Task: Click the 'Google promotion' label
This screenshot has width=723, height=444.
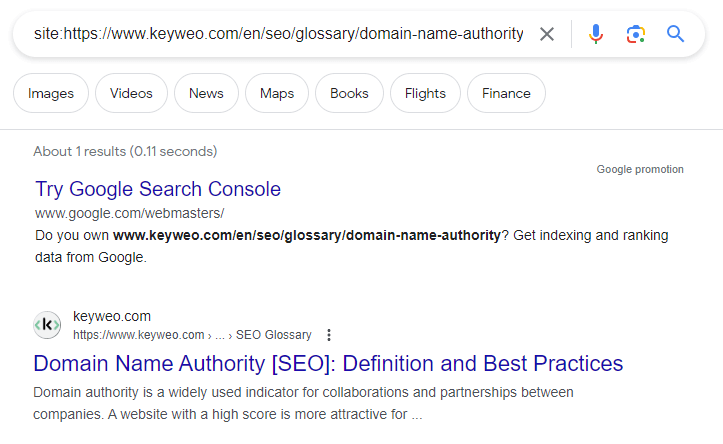Action: pyautogui.click(x=640, y=169)
